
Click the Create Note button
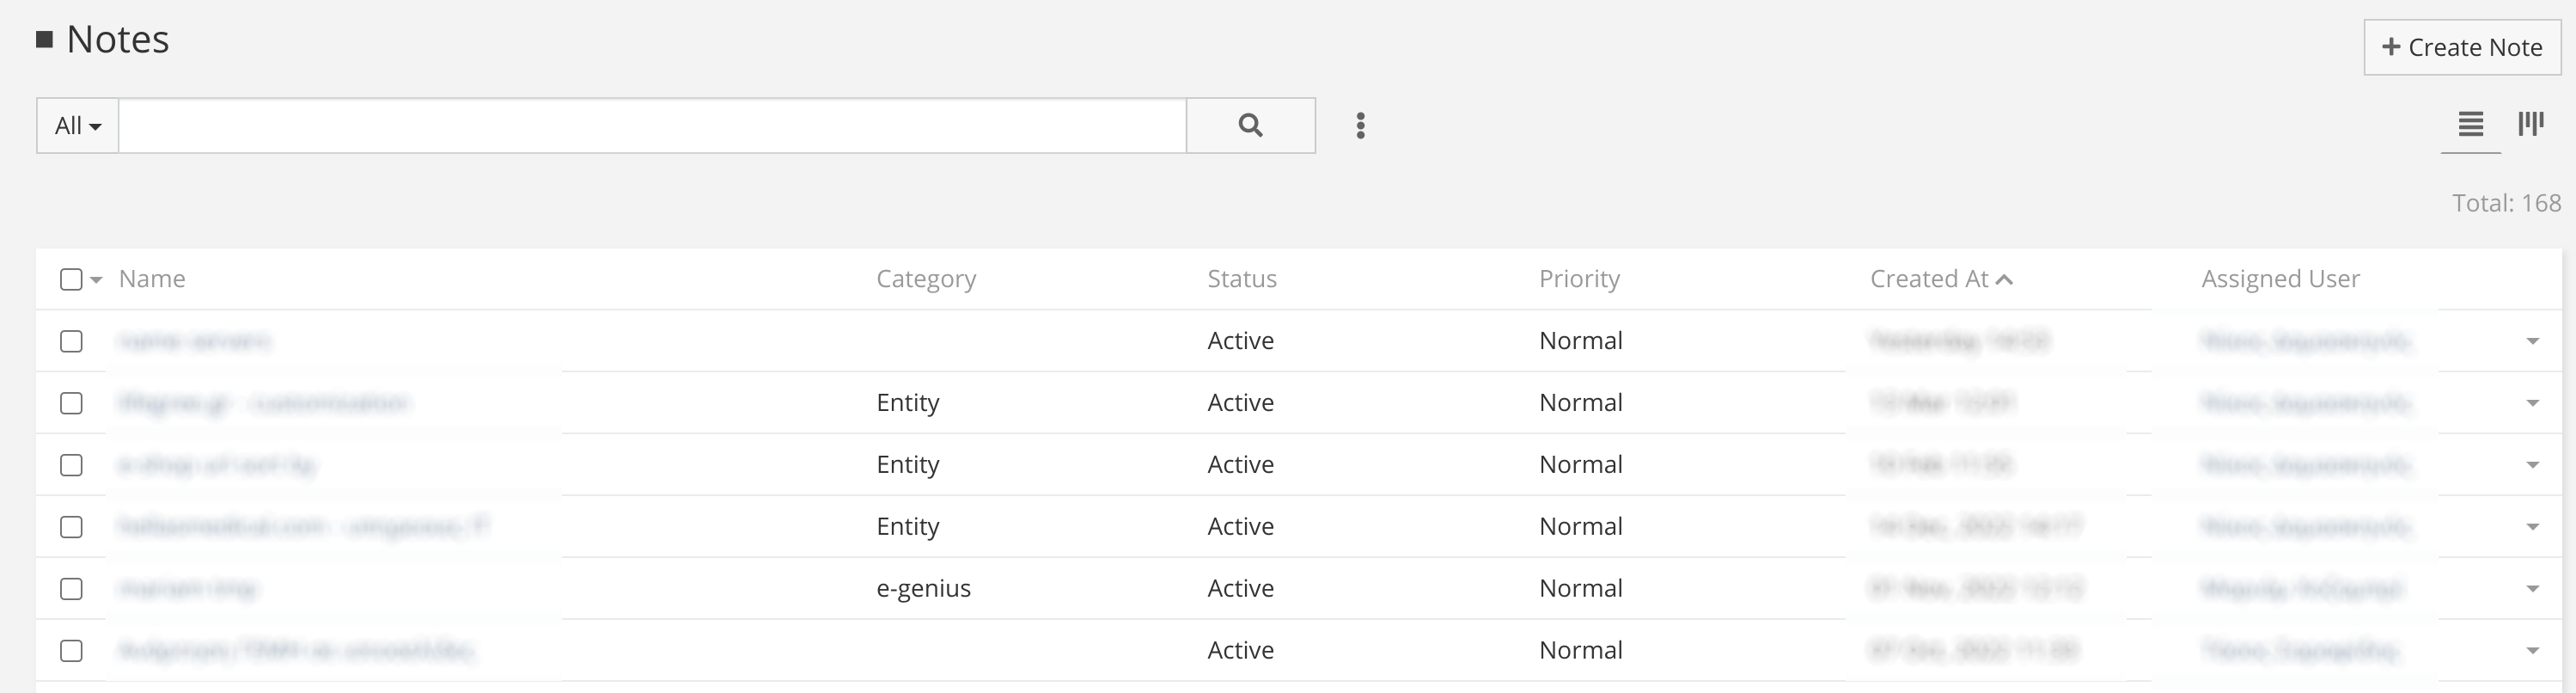2462,47
